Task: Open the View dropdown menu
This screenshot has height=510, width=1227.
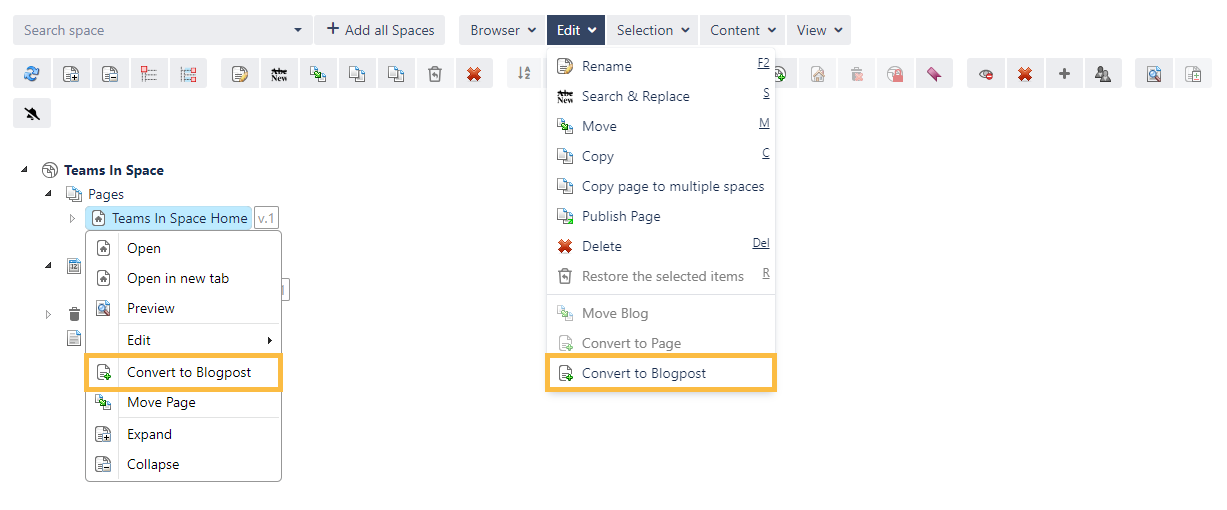Action: point(818,30)
